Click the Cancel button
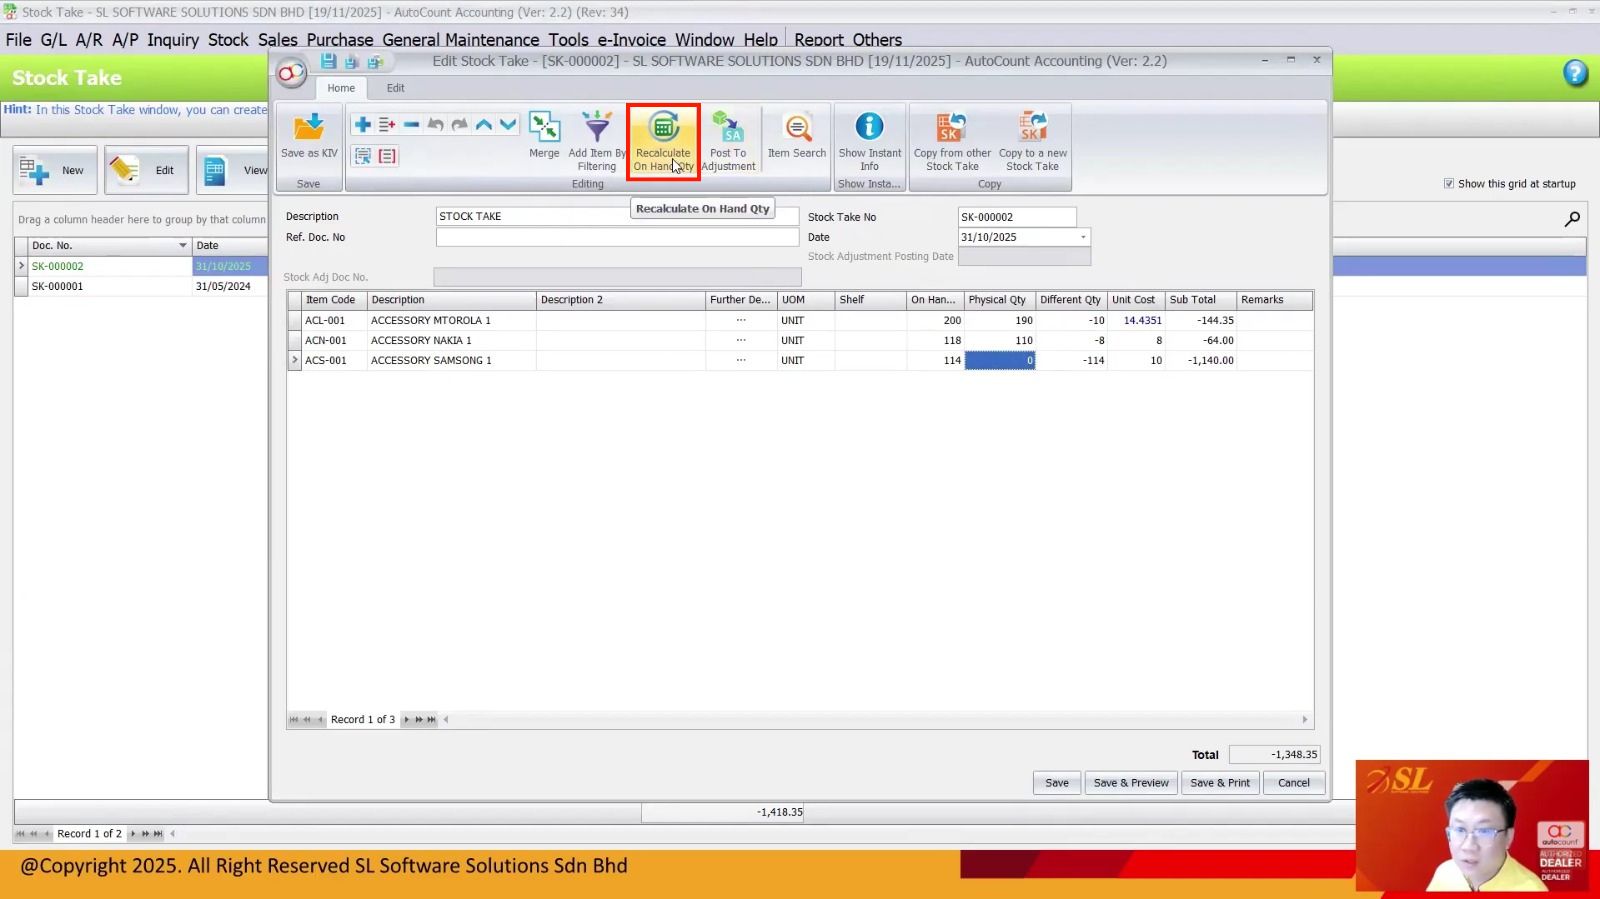The image size is (1600, 899). 1294,783
